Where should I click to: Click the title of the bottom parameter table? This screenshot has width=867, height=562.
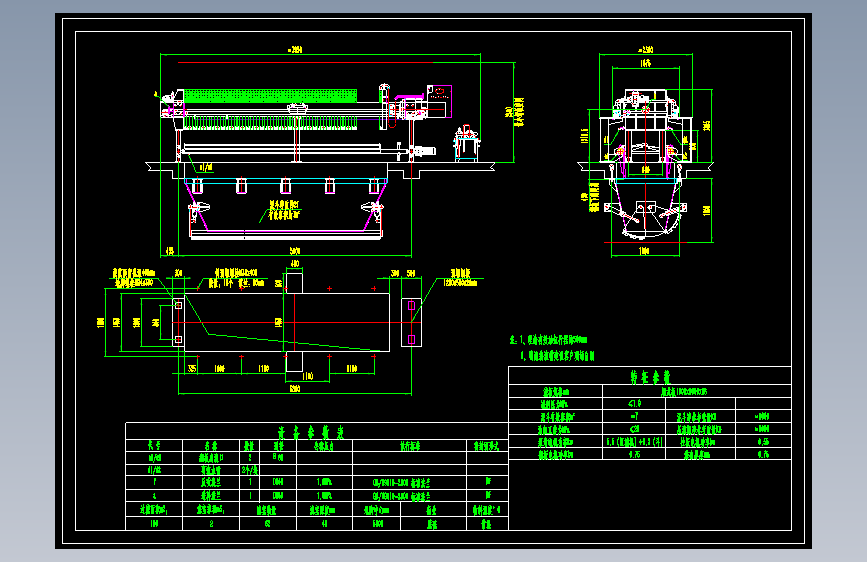tap(311, 432)
